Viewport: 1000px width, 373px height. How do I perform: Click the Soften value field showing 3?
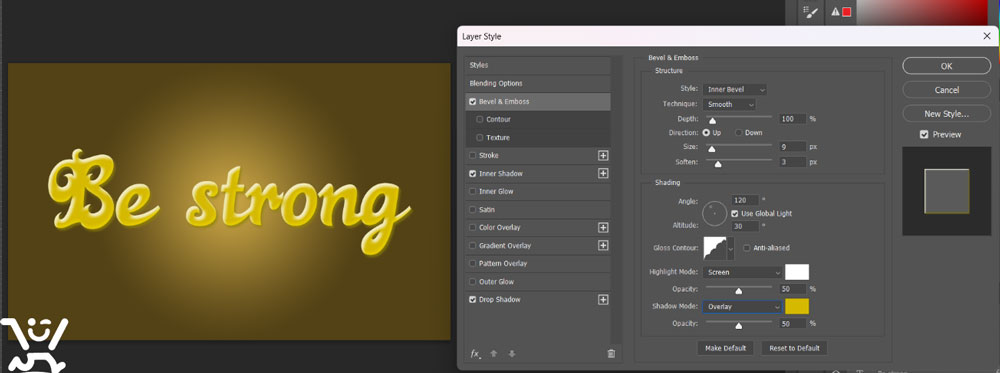[x=792, y=162]
